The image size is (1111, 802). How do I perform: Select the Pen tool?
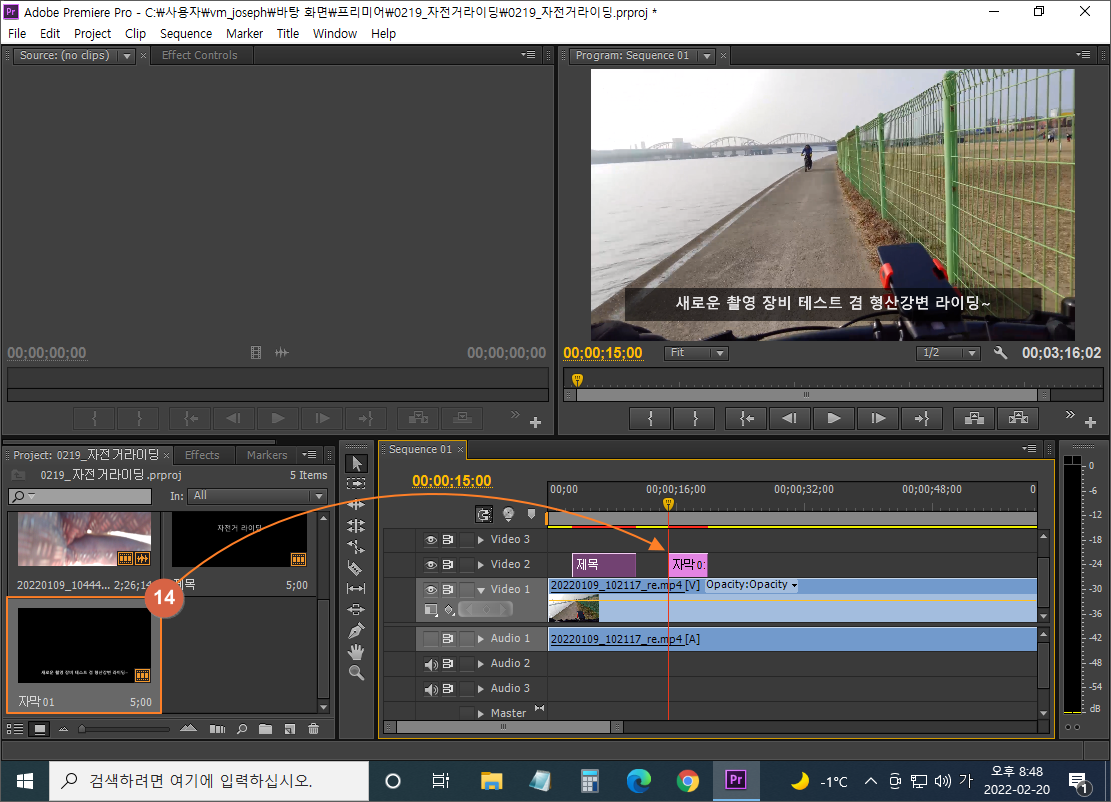[356, 631]
